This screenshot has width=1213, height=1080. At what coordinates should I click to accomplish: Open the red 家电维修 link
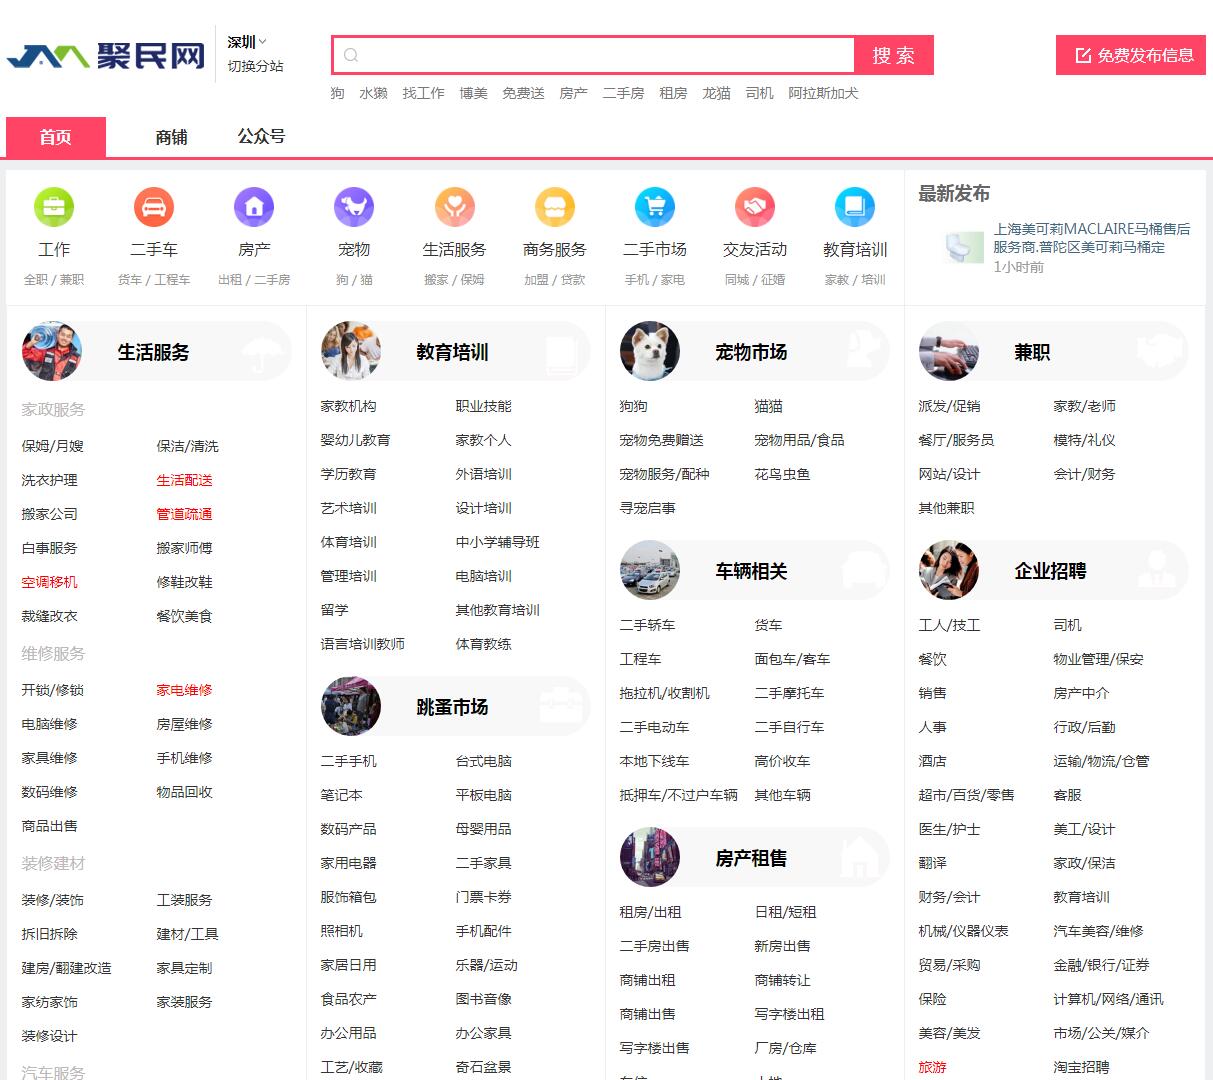[184, 690]
